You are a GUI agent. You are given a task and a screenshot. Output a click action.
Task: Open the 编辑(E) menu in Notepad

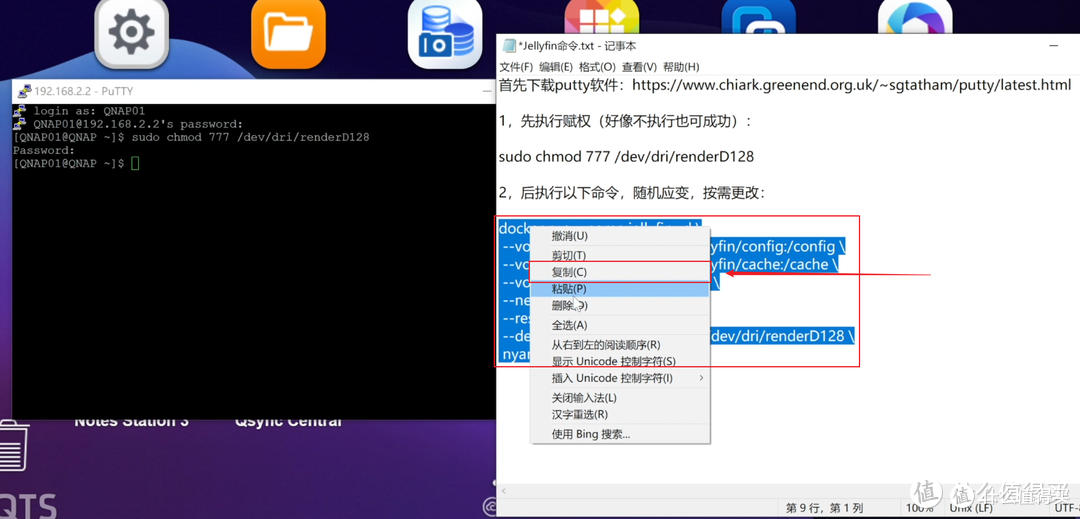pyautogui.click(x=556, y=67)
